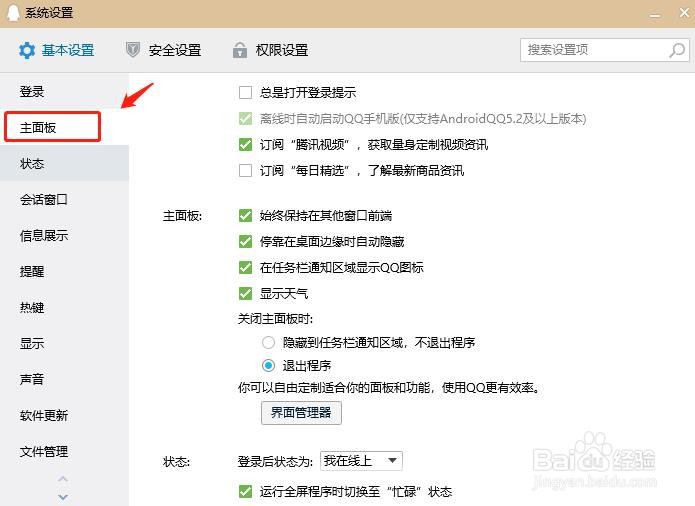This screenshot has width=695, height=506.
Task: Select 隐藏到任务栏通知区域 radio option
Action: pyautogui.click(x=268, y=343)
